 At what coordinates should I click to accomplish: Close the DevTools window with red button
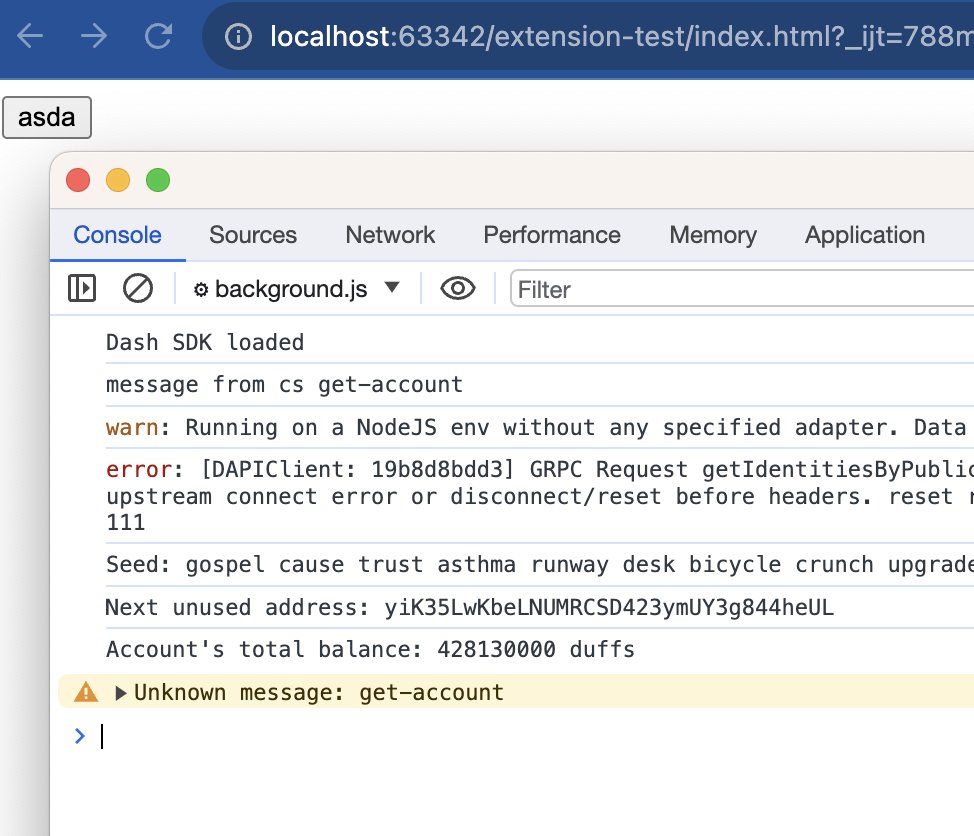click(78, 180)
